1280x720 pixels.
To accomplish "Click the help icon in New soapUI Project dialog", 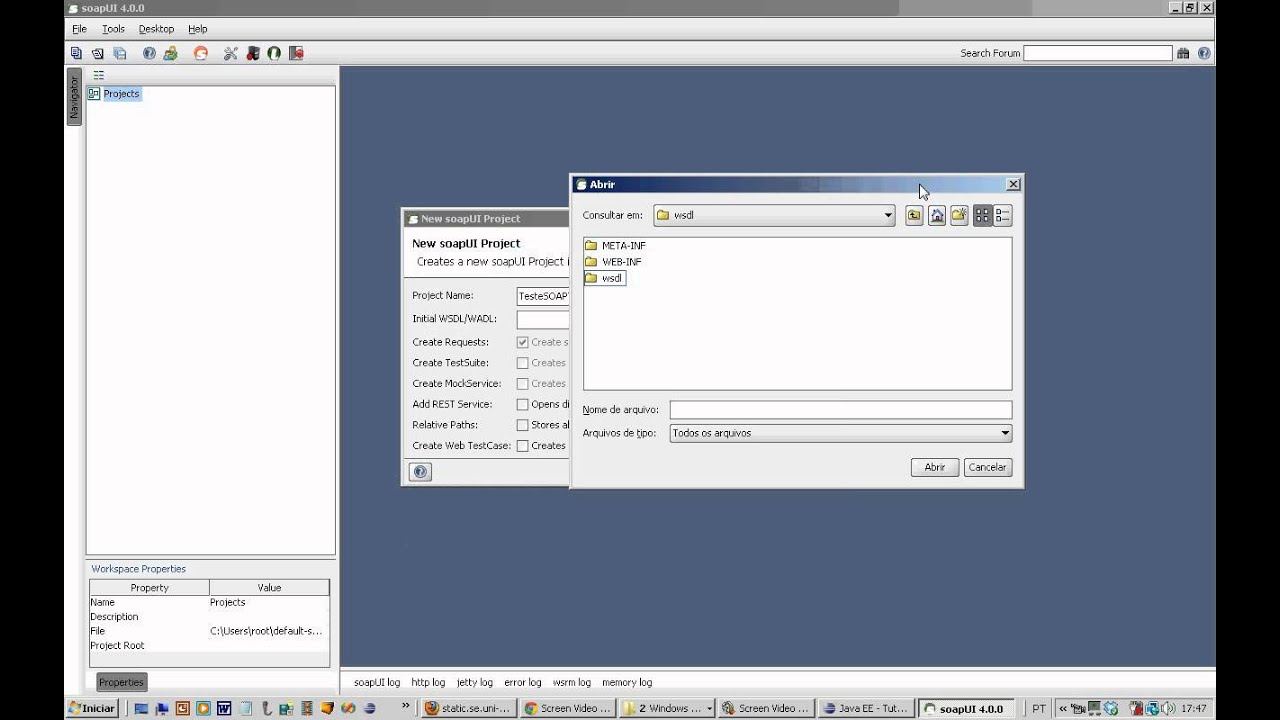I will [x=420, y=472].
